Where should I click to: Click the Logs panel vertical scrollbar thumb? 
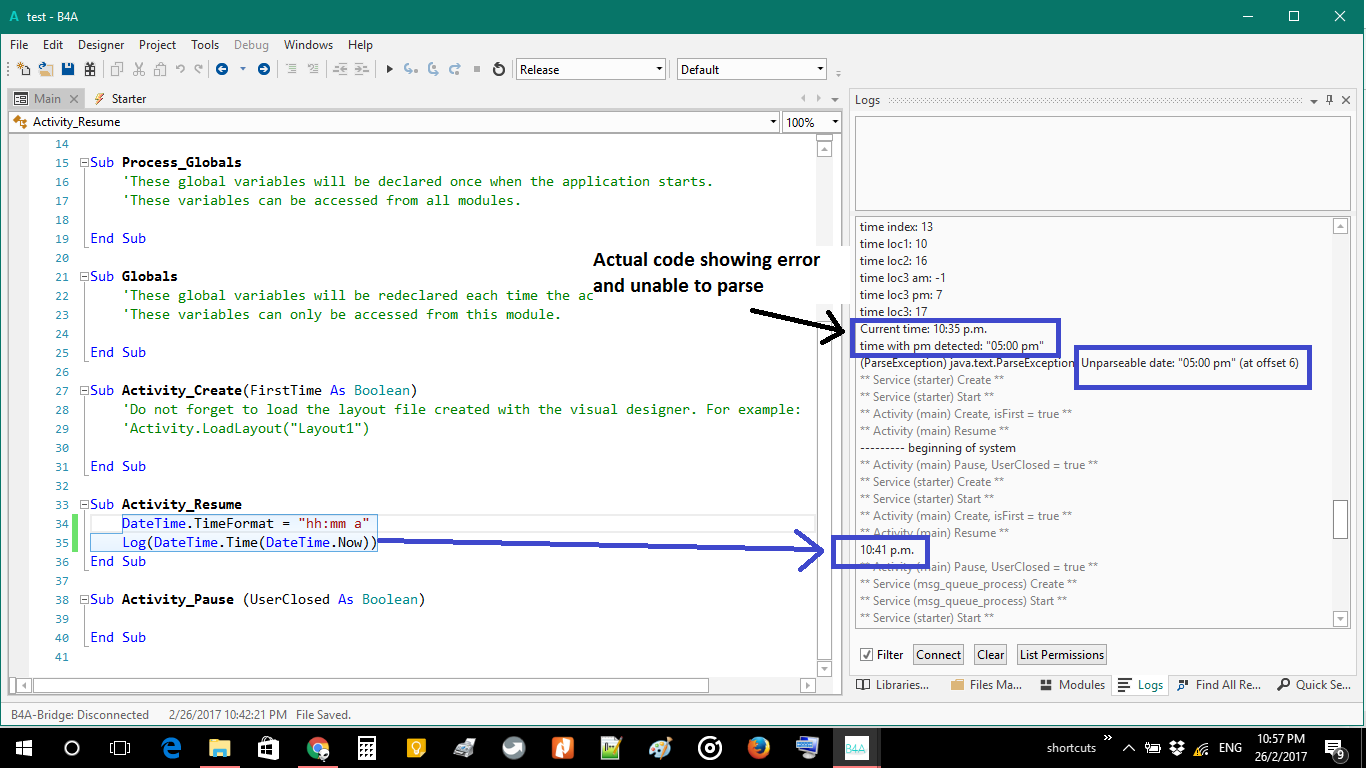(1341, 519)
